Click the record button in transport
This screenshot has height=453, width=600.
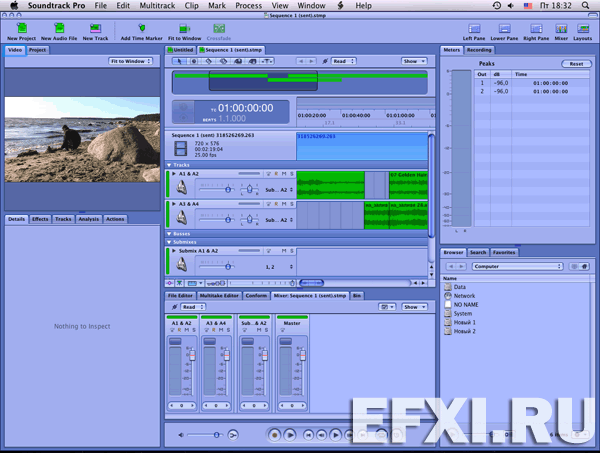click(274, 435)
